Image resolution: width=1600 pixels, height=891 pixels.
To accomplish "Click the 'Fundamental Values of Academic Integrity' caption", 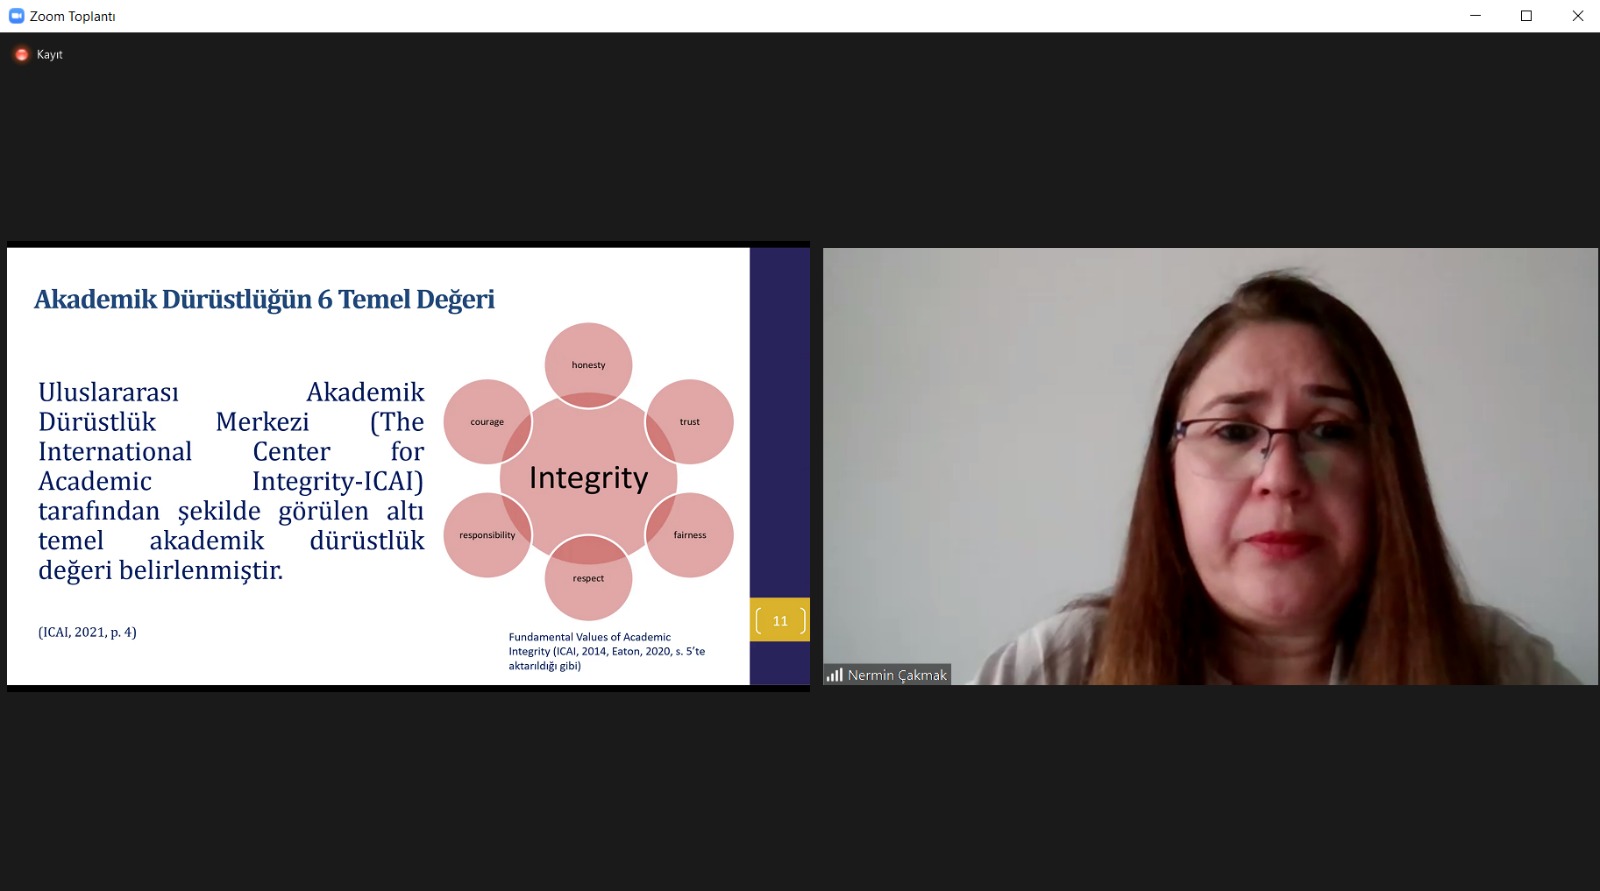I will point(606,651).
